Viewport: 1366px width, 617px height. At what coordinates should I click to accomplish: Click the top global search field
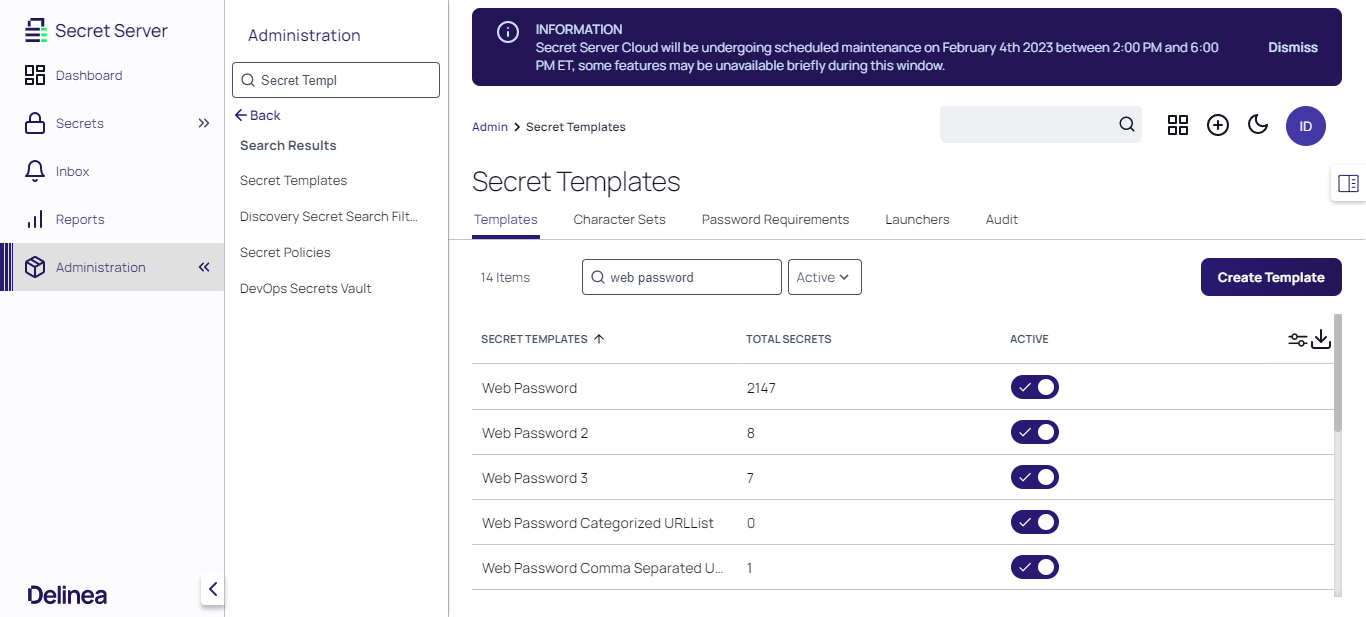(1041, 125)
